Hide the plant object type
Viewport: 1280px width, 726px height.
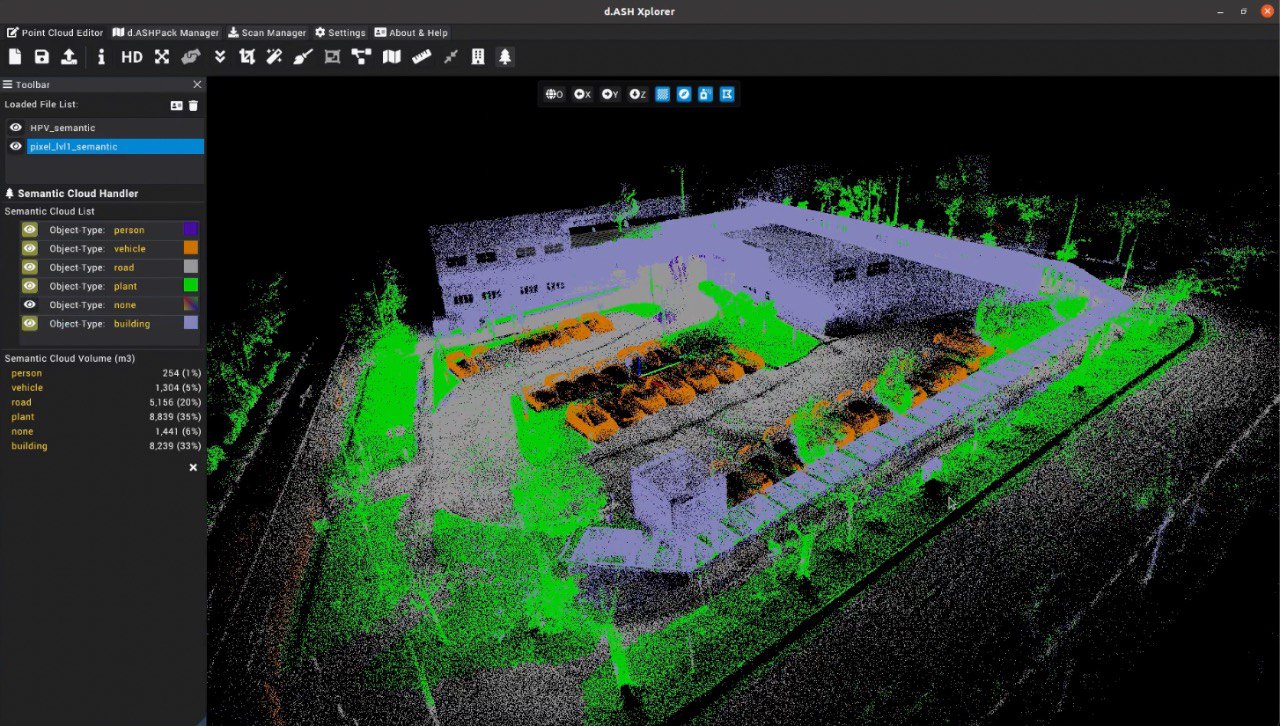[30, 286]
